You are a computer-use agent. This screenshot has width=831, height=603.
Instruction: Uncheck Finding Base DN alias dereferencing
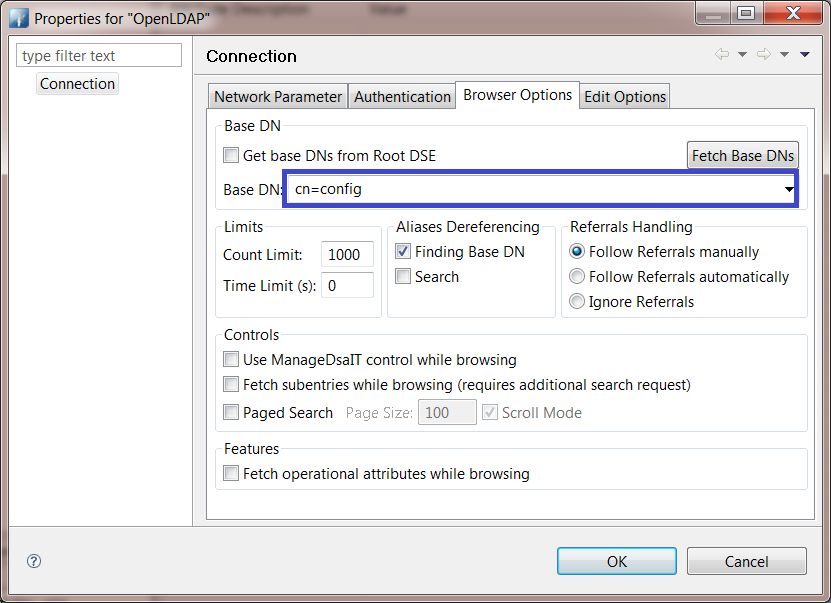[403, 251]
